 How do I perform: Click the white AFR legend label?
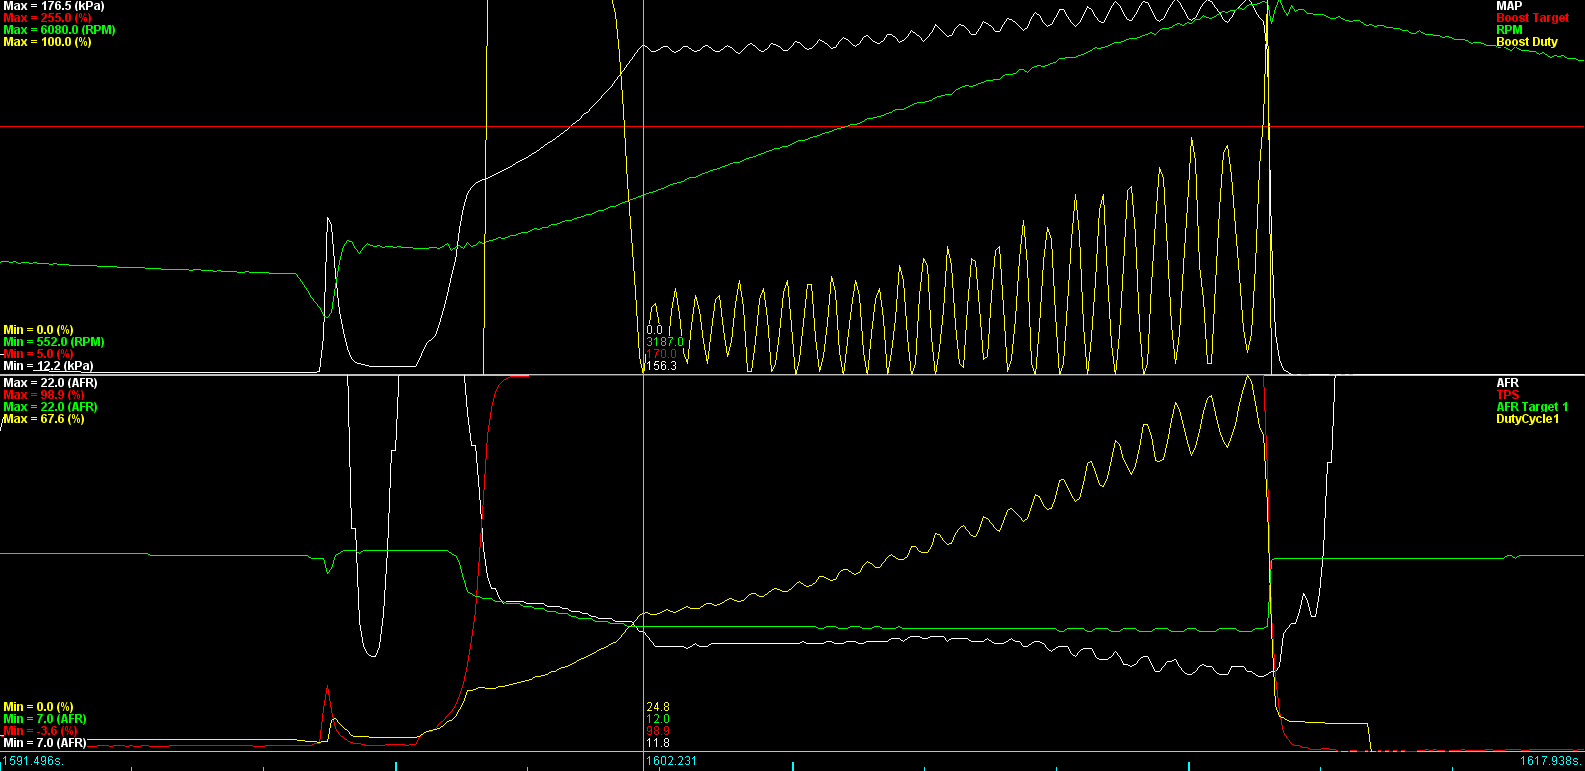point(1508,383)
